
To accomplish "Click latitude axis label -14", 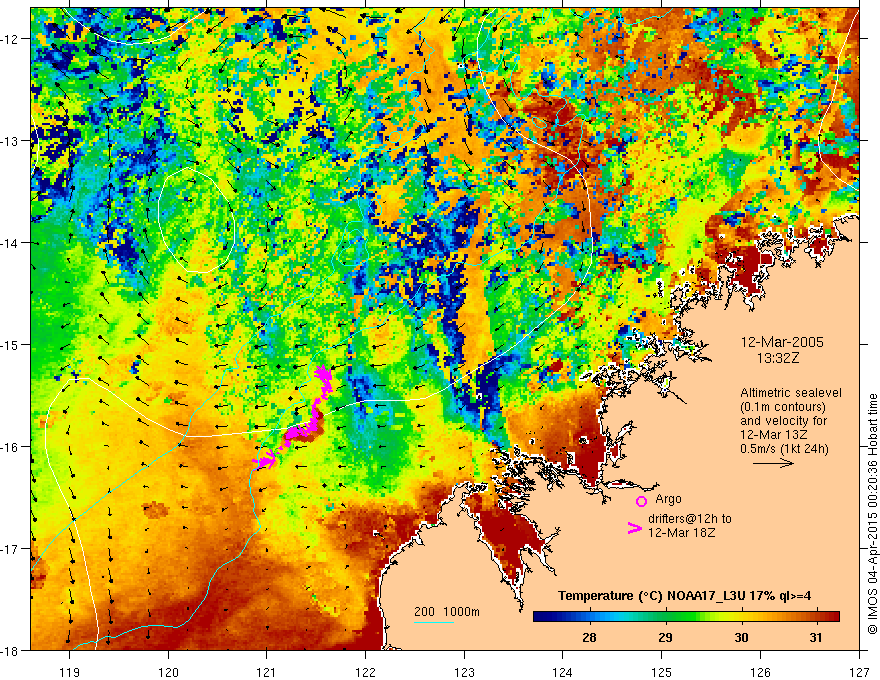I will click(11, 243).
